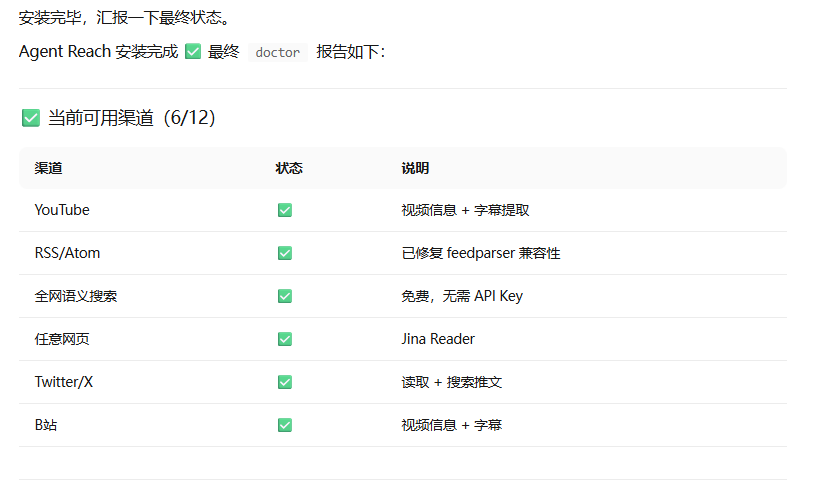Click the RSS/Atom status checkmark
The width and height of the screenshot is (815, 488).
pyautogui.click(x=285, y=253)
